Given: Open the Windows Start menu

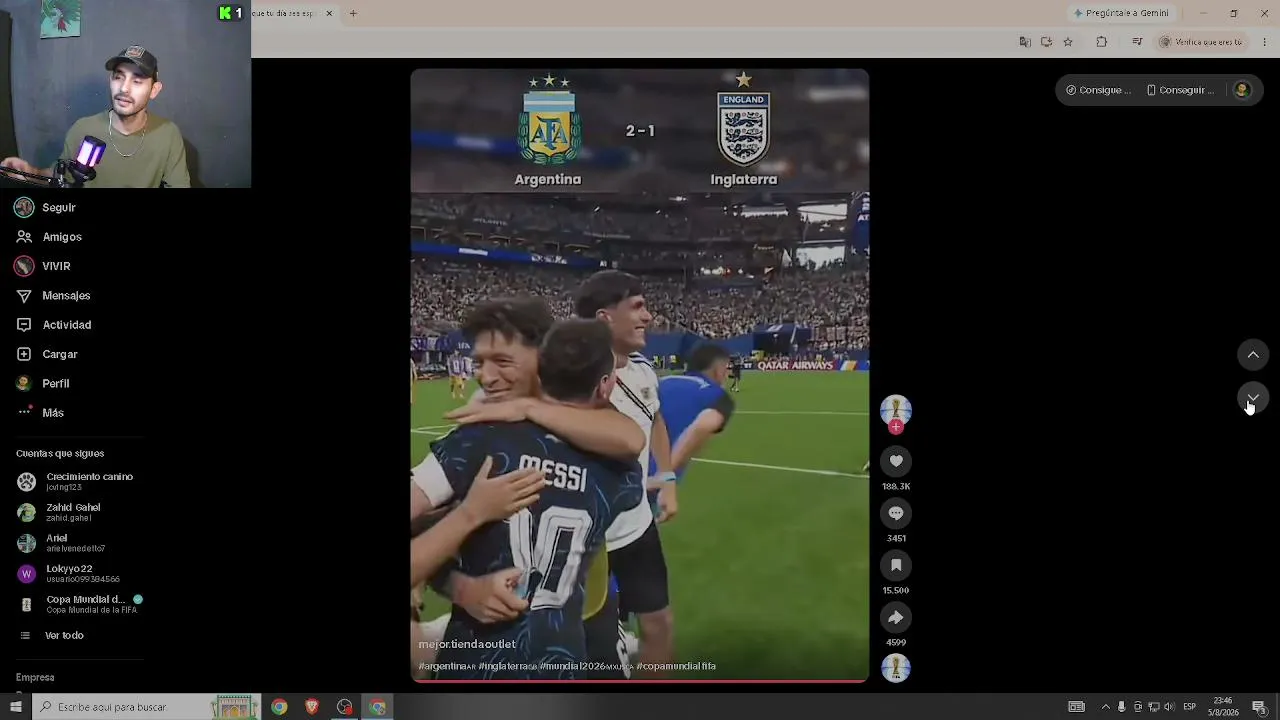Looking at the screenshot, I should click(15, 707).
